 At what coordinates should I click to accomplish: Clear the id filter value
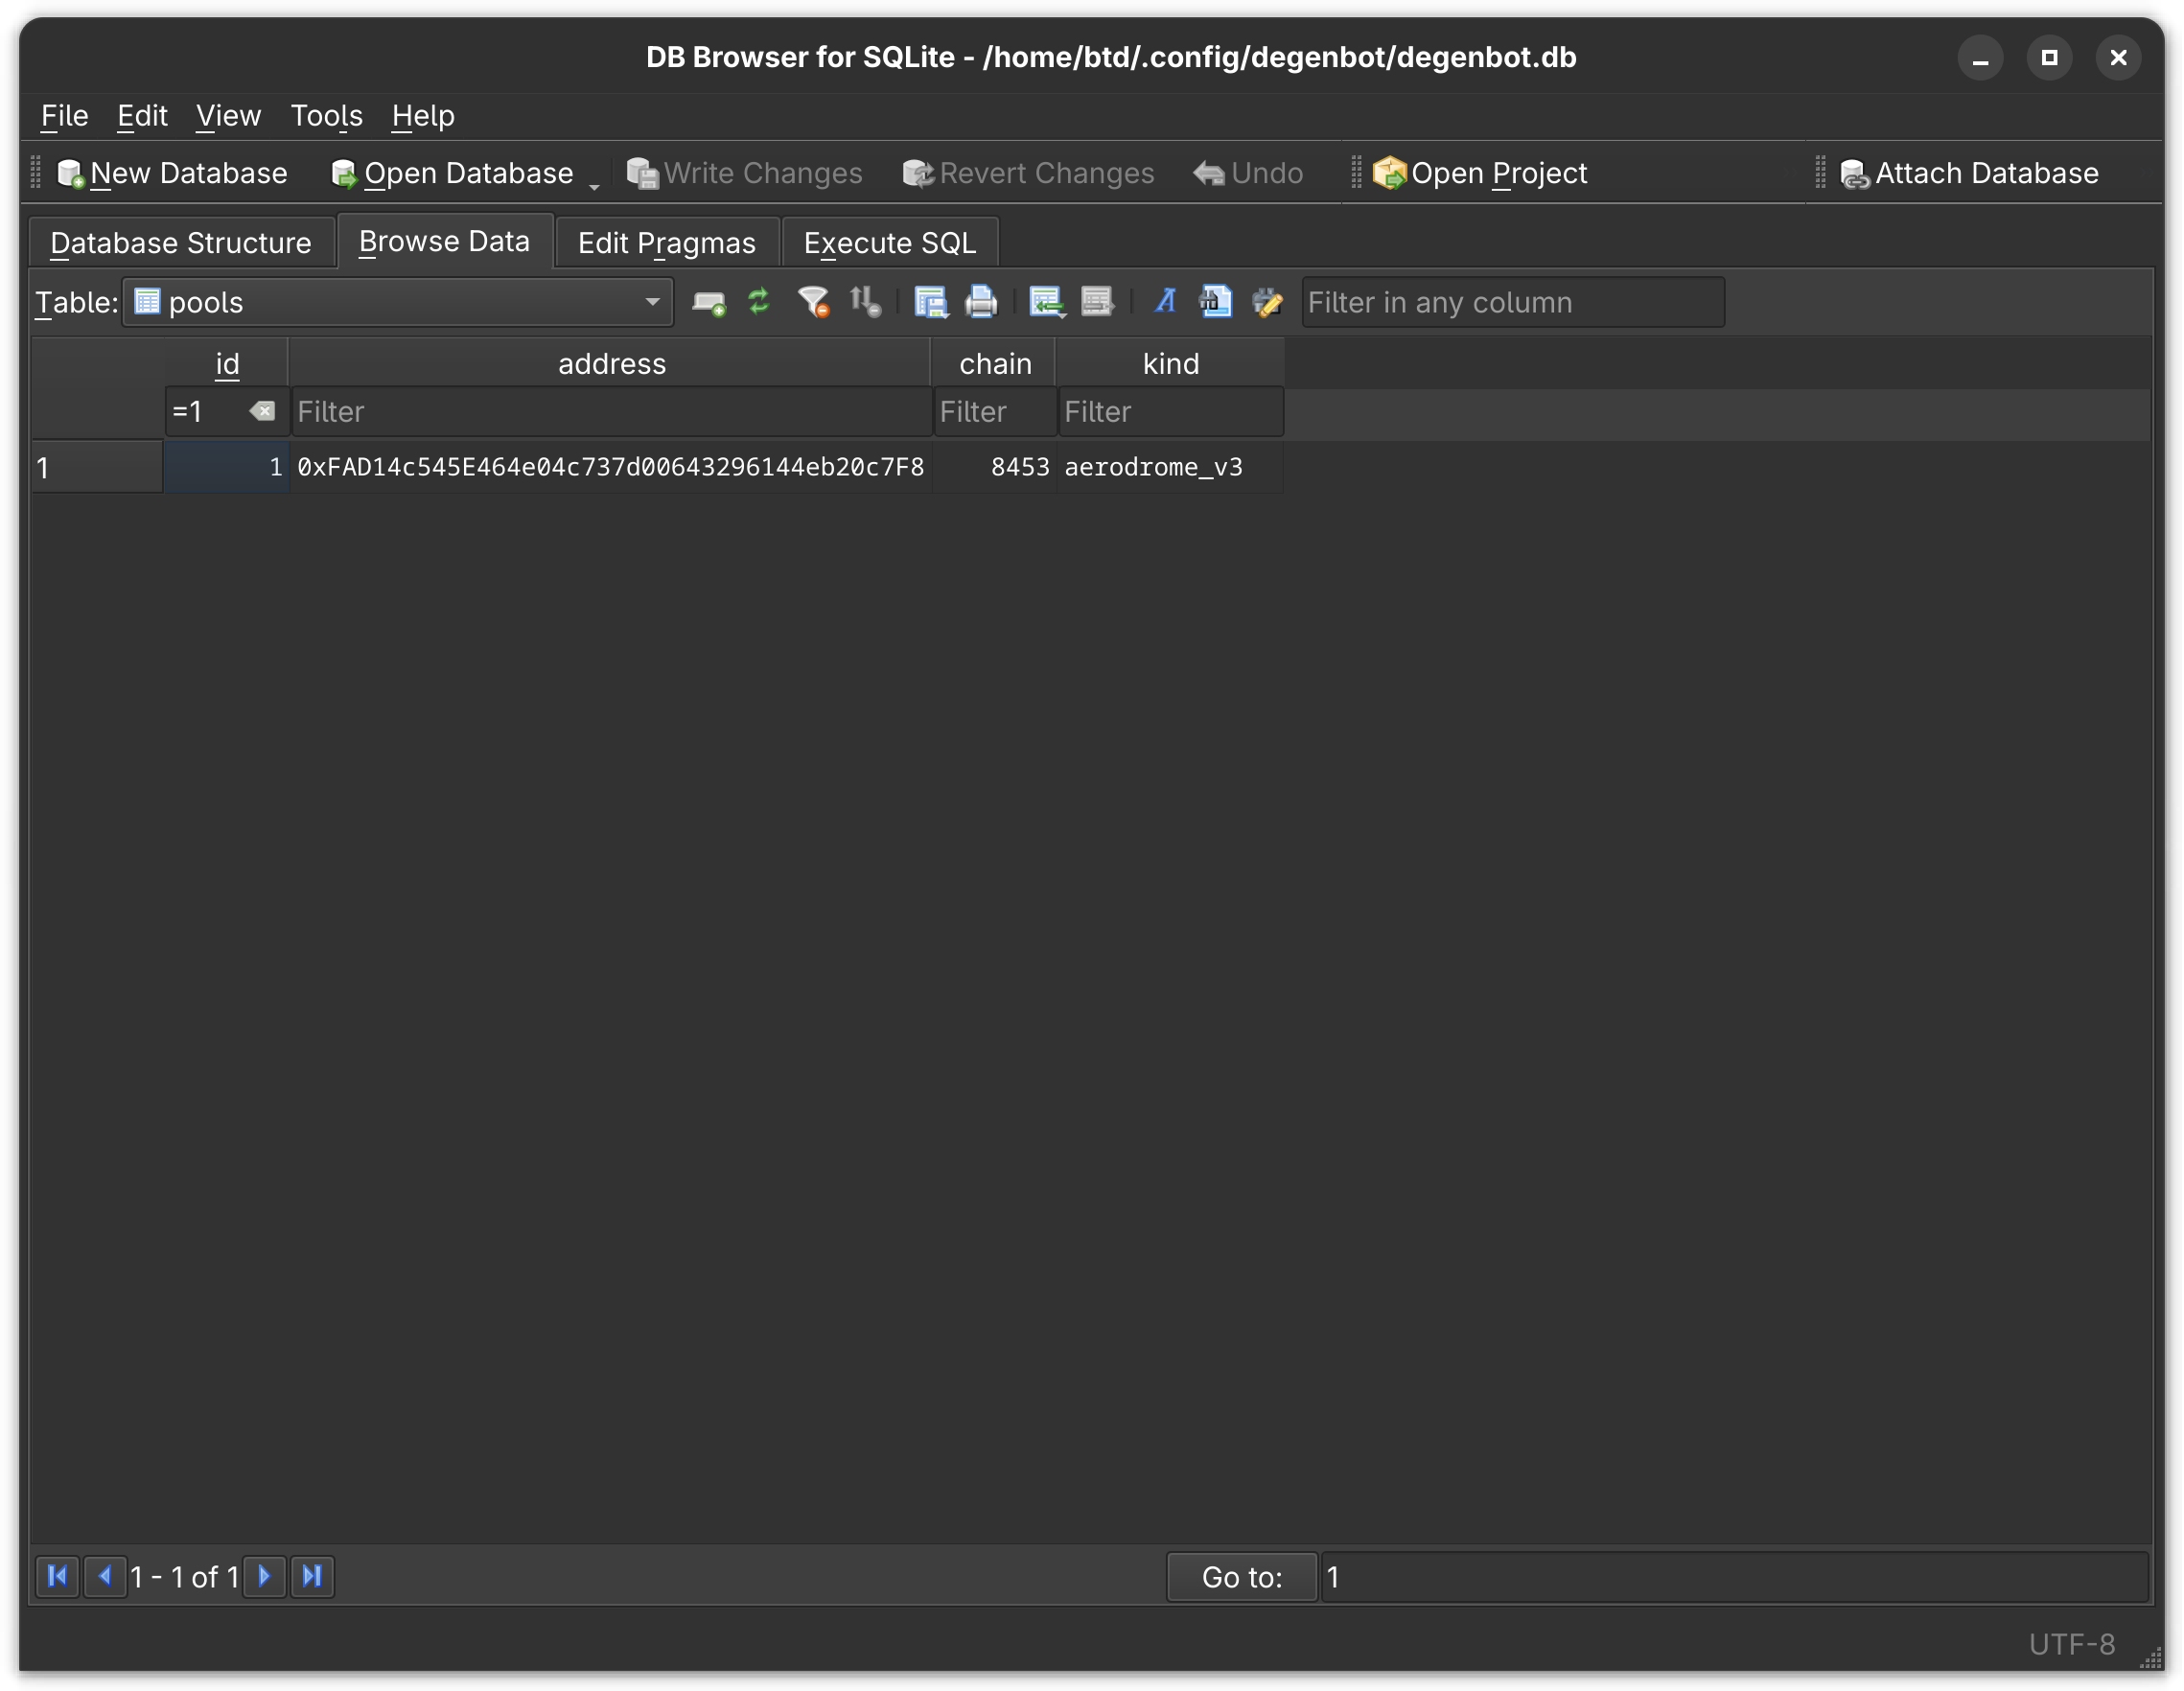262,411
